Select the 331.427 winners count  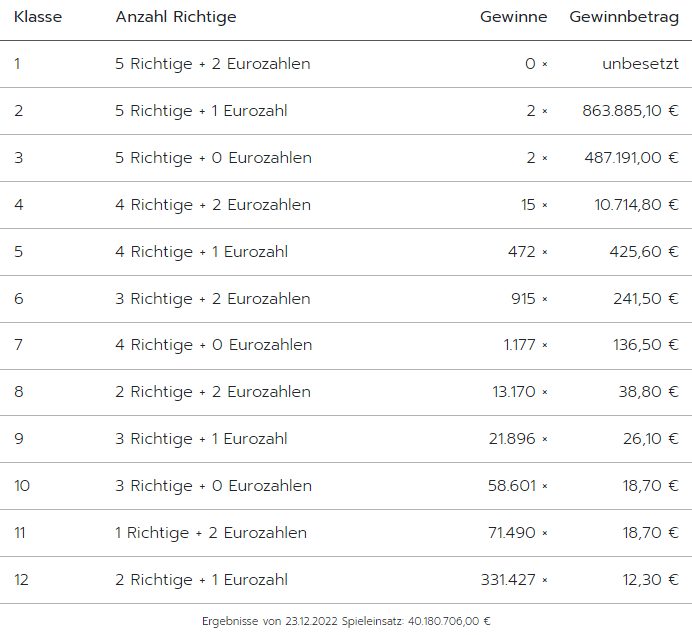[508, 580]
